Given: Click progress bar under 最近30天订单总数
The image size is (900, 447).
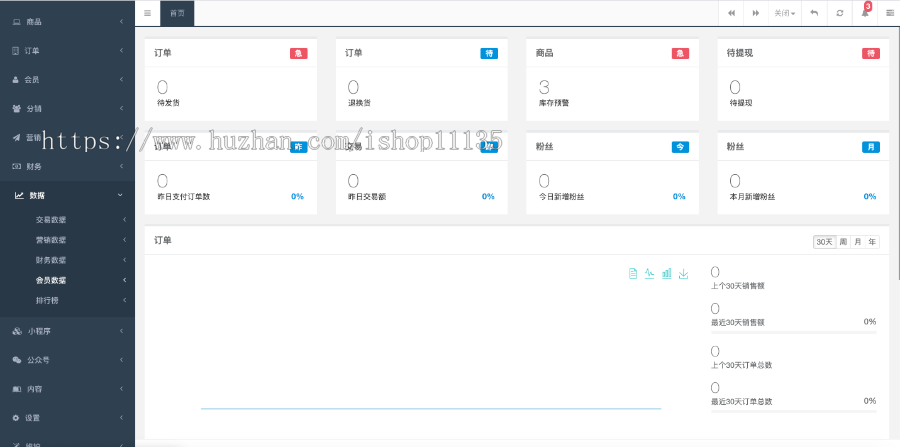Looking at the screenshot, I should click(x=794, y=411).
